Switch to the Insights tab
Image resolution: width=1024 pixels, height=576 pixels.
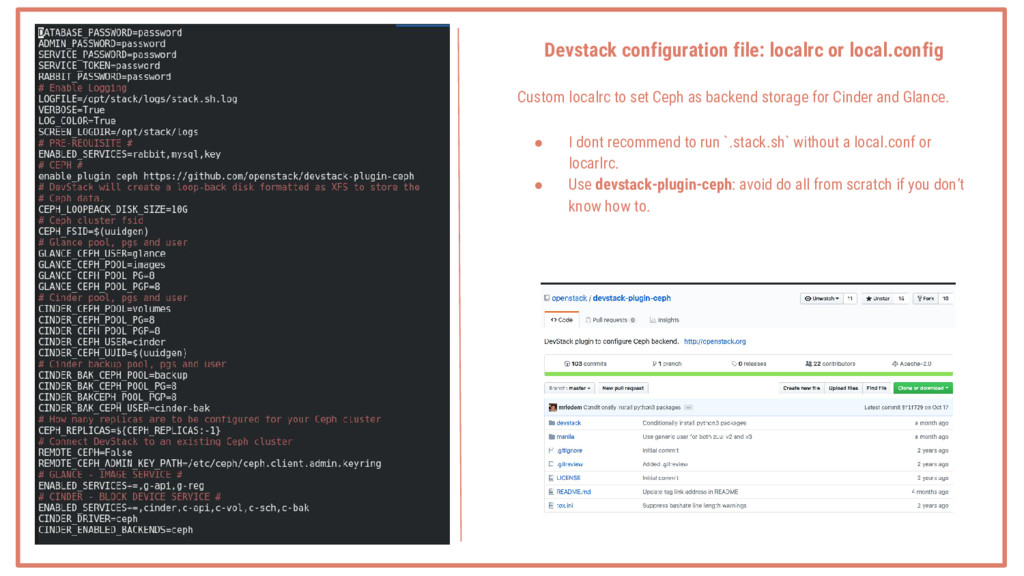point(665,320)
